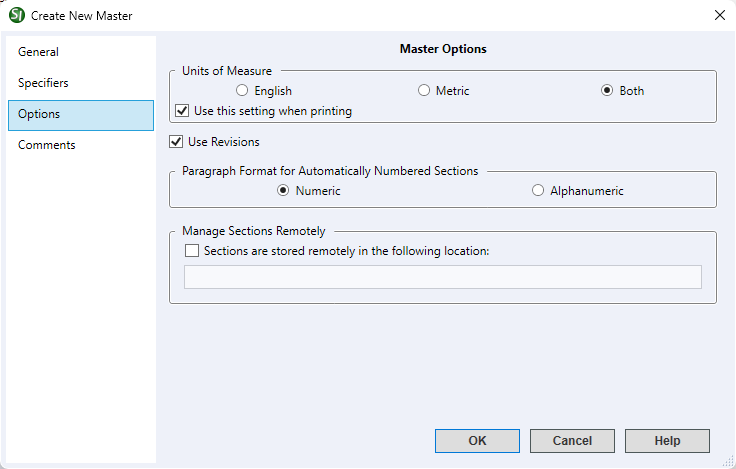
Task: Close the Create New Master dialog
Action: point(720,15)
